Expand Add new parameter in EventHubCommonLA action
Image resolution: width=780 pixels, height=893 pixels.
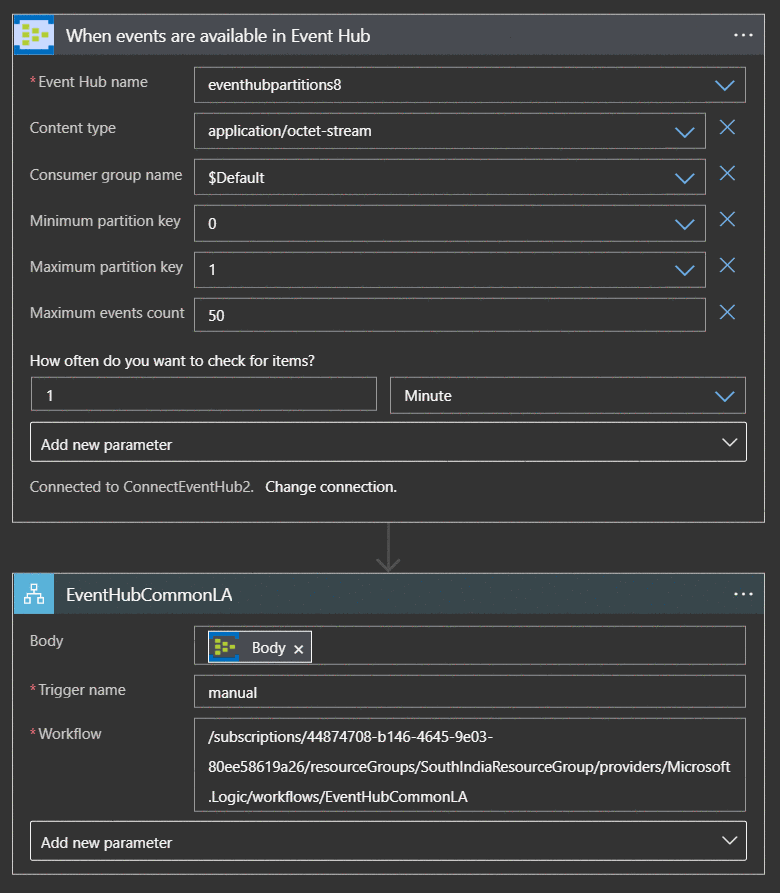[388, 841]
